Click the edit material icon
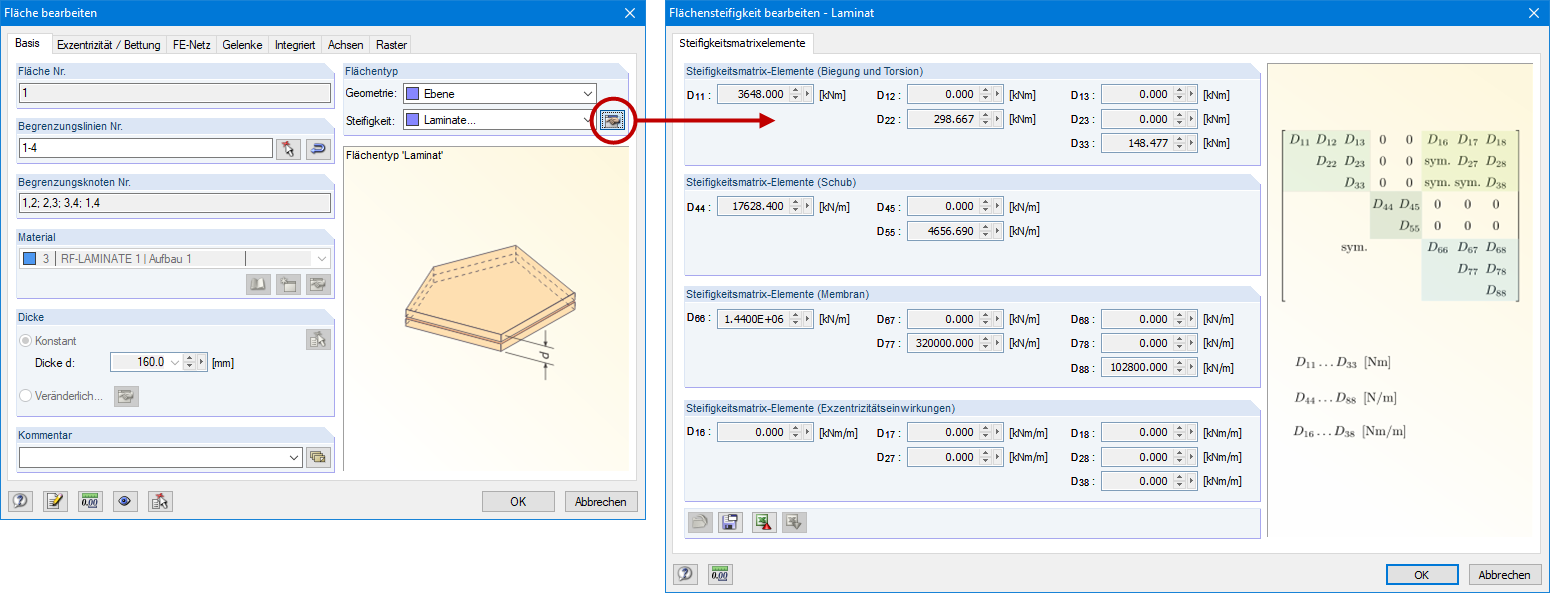The height and width of the screenshot is (595, 1551). (318, 285)
